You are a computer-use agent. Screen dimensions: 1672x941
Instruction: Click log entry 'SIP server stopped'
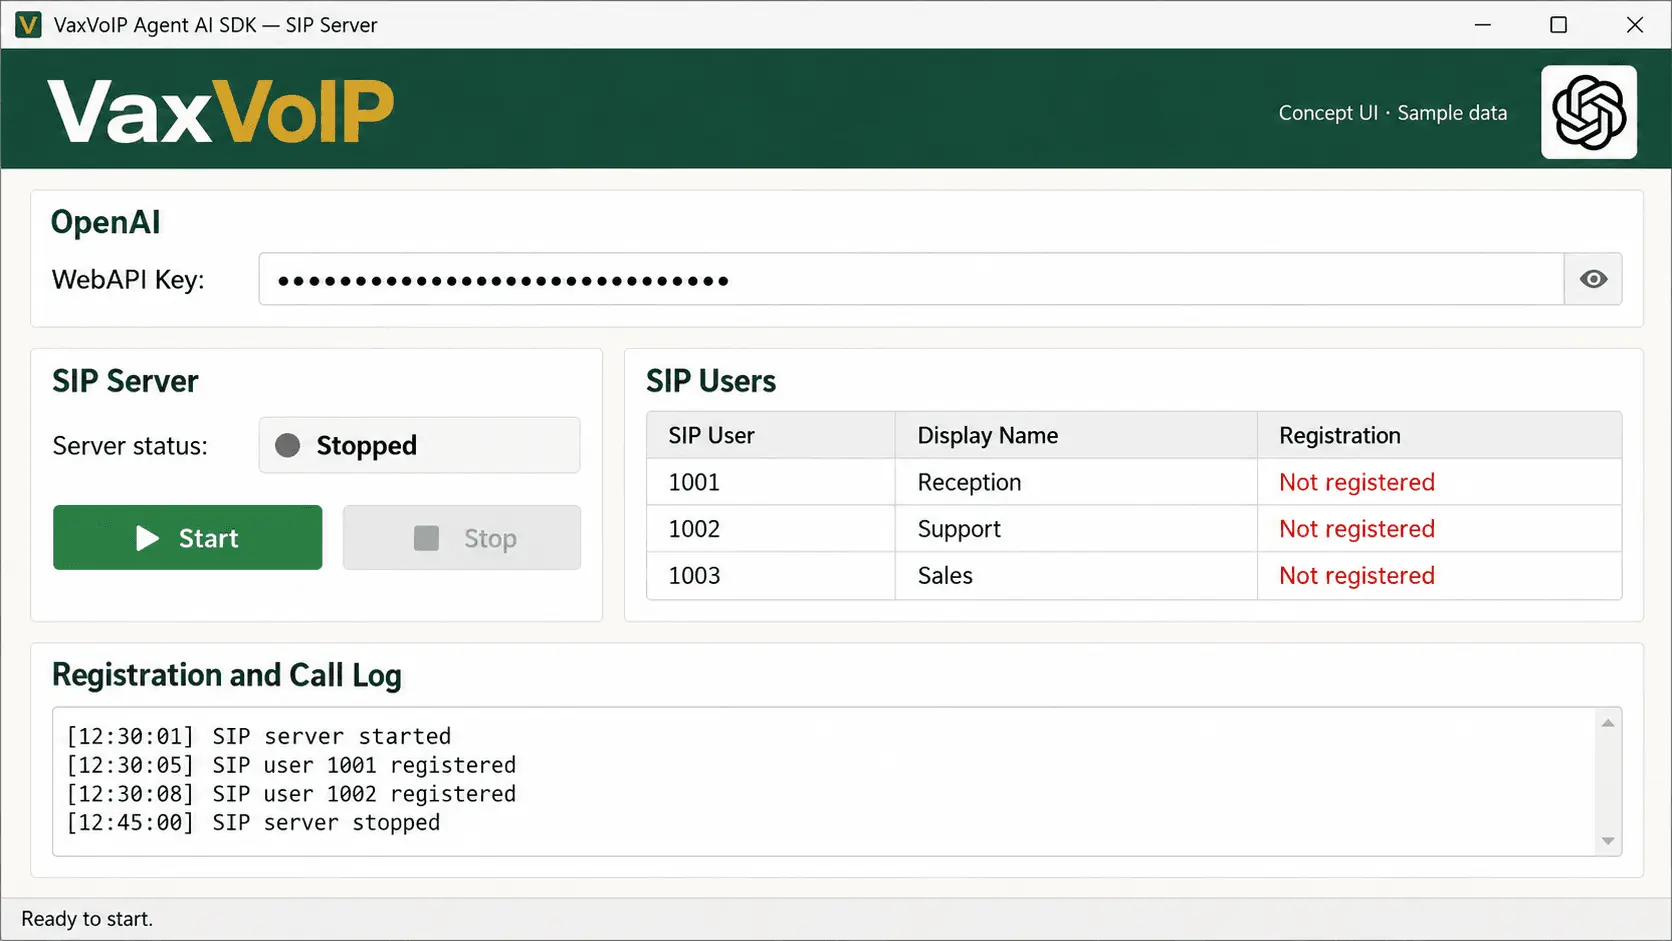click(253, 823)
